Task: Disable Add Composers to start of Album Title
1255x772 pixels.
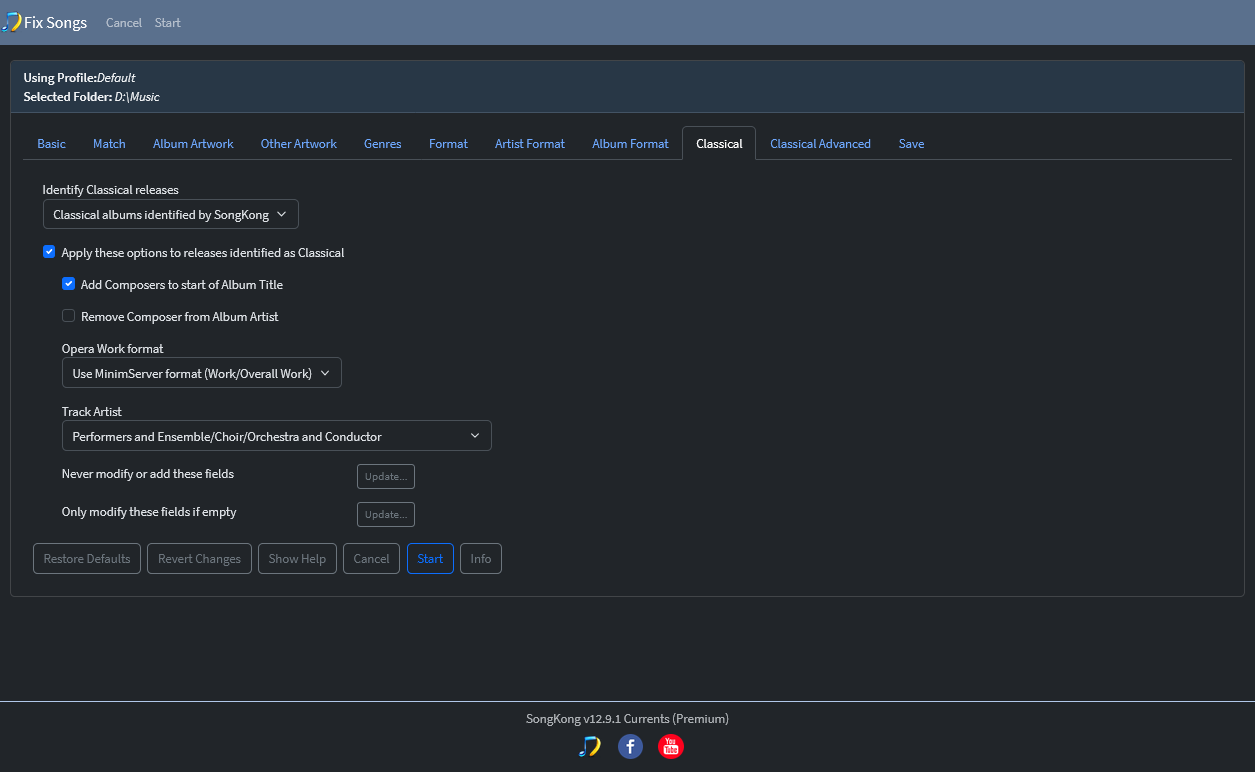Action: coord(69,284)
